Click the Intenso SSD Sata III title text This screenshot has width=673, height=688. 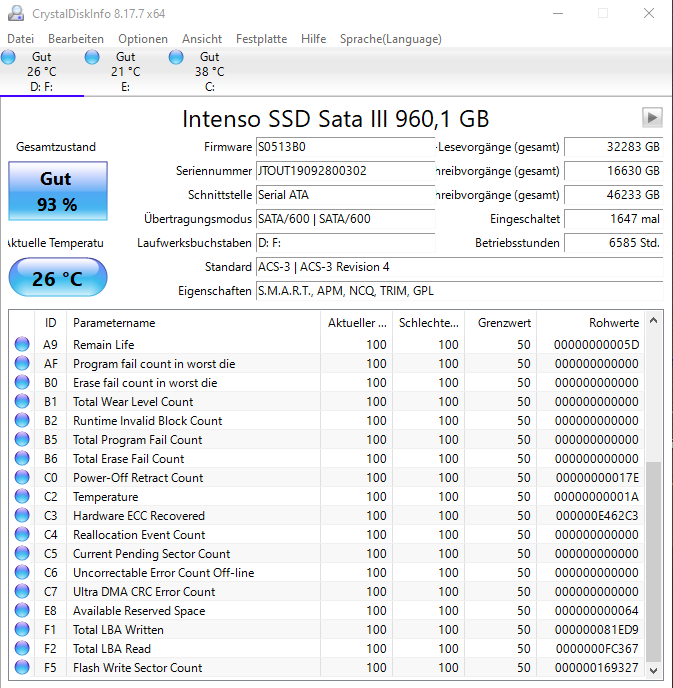coord(336,118)
